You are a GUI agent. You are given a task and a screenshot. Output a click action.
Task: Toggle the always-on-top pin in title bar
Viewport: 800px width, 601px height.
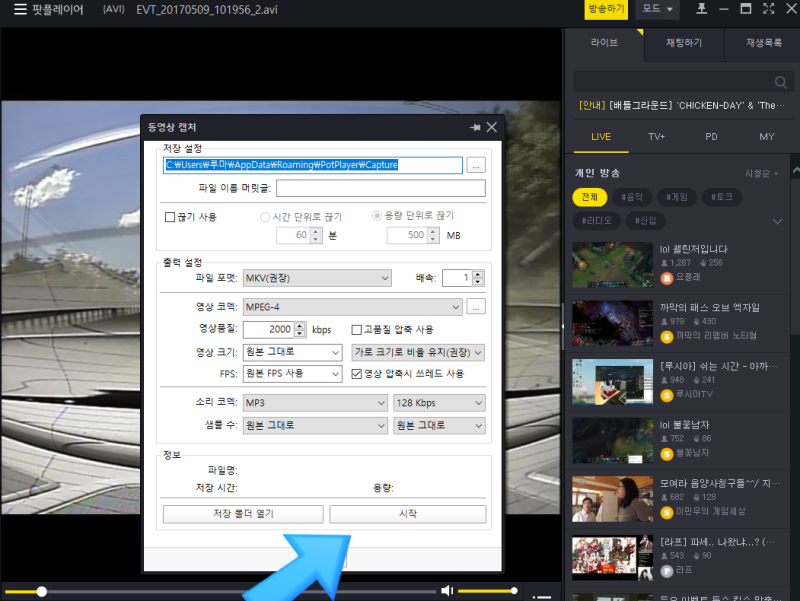[x=702, y=9]
